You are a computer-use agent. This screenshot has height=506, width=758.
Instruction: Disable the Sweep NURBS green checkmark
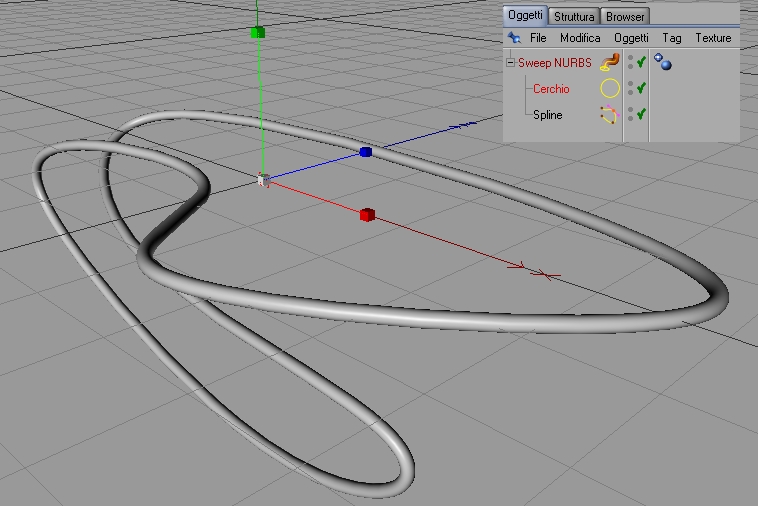(x=641, y=62)
